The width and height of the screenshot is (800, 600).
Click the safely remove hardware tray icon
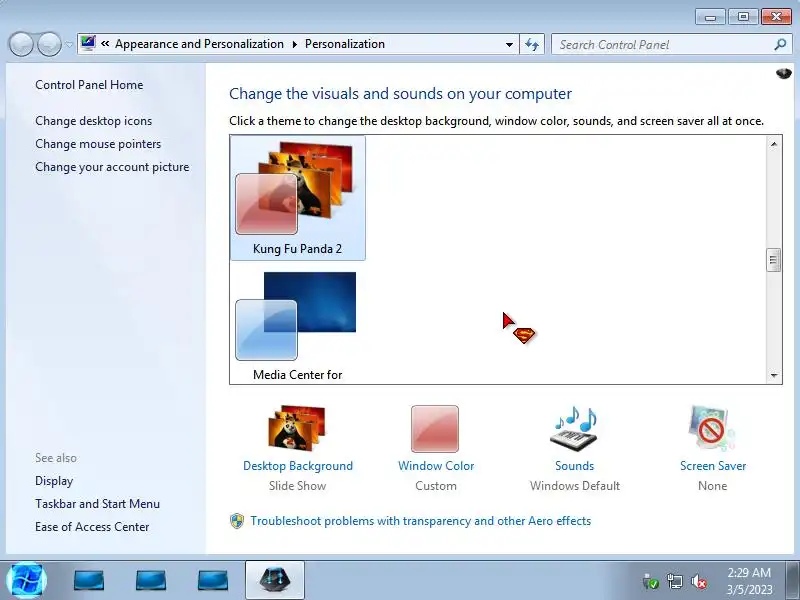point(651,582)
